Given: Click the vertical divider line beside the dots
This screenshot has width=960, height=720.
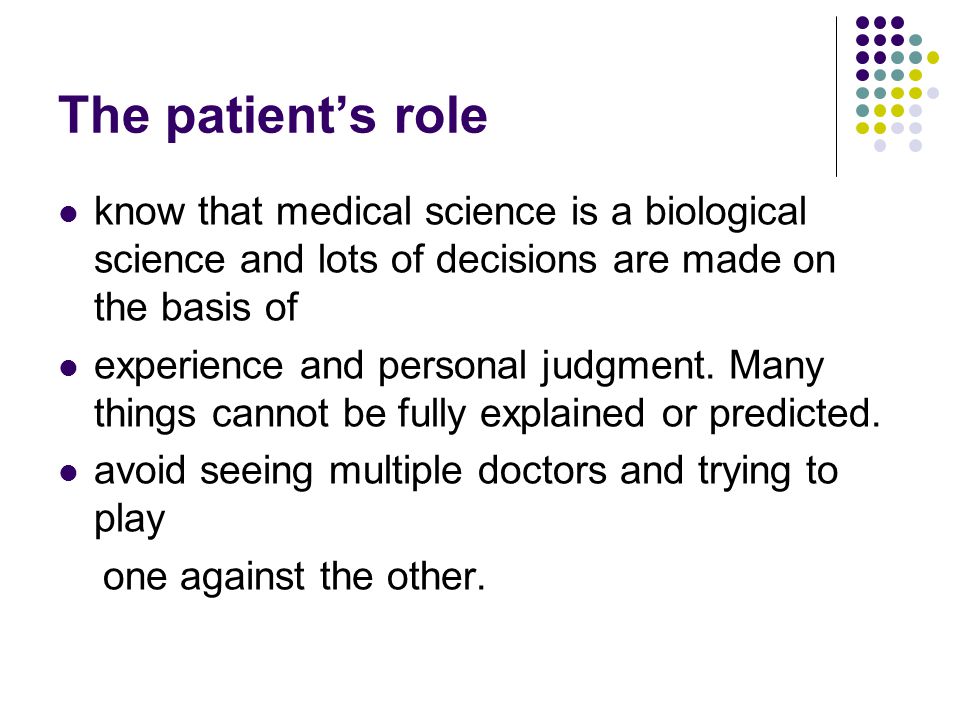Looking at the screenshot, I should (x=836, y=97).
